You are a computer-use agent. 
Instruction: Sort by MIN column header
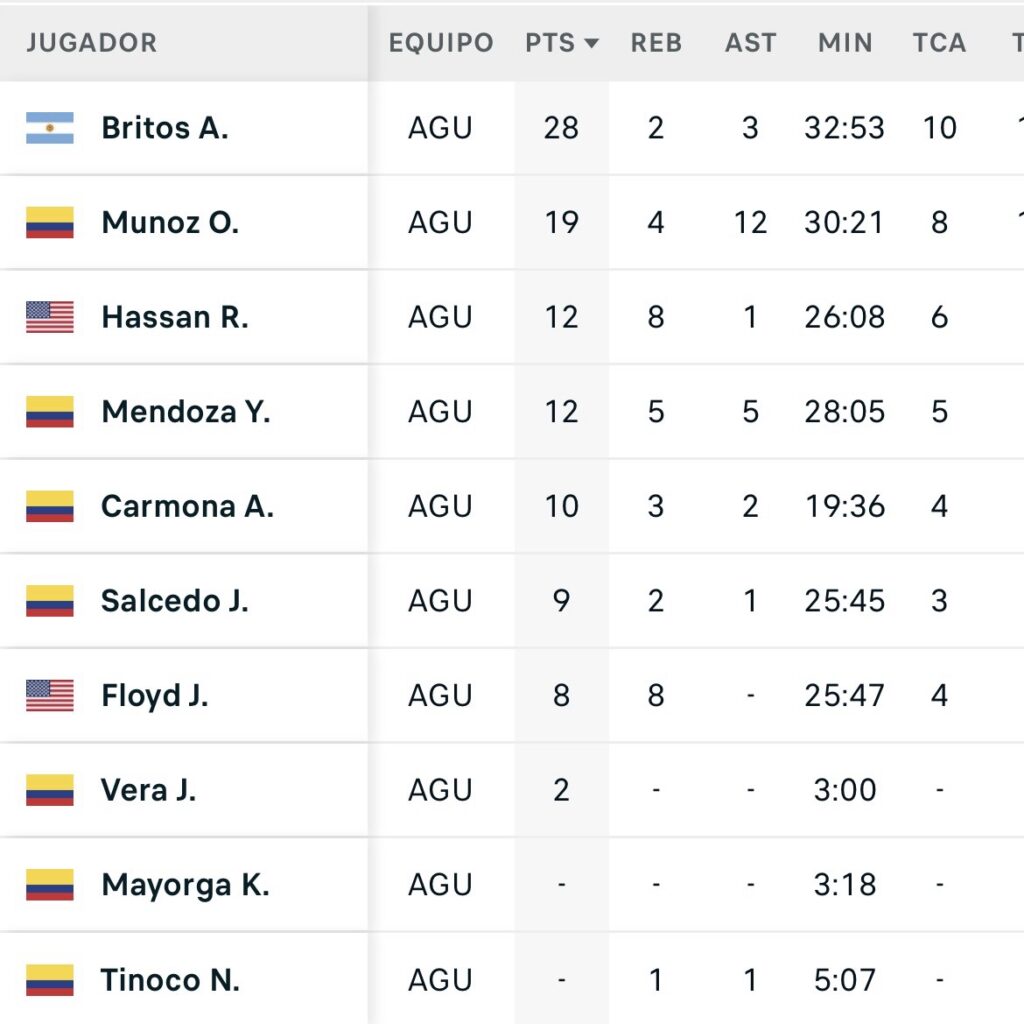point(845,43)
